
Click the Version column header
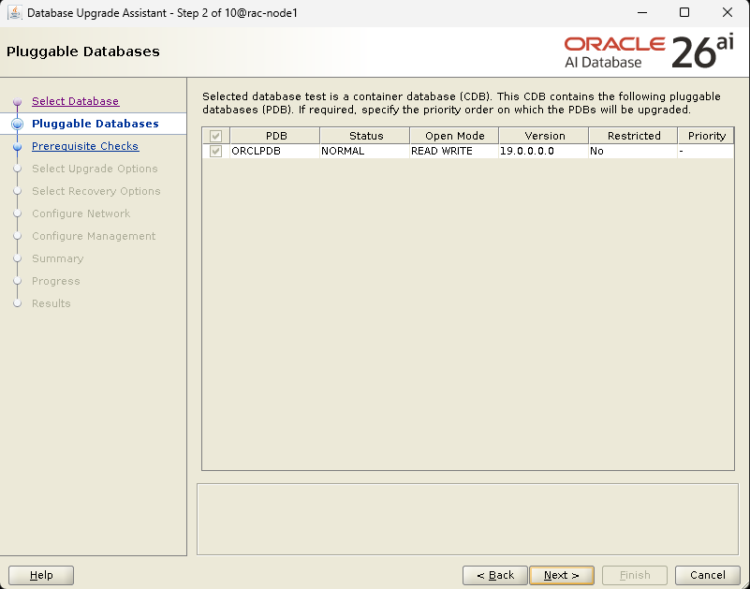click(x=544, y=136)
